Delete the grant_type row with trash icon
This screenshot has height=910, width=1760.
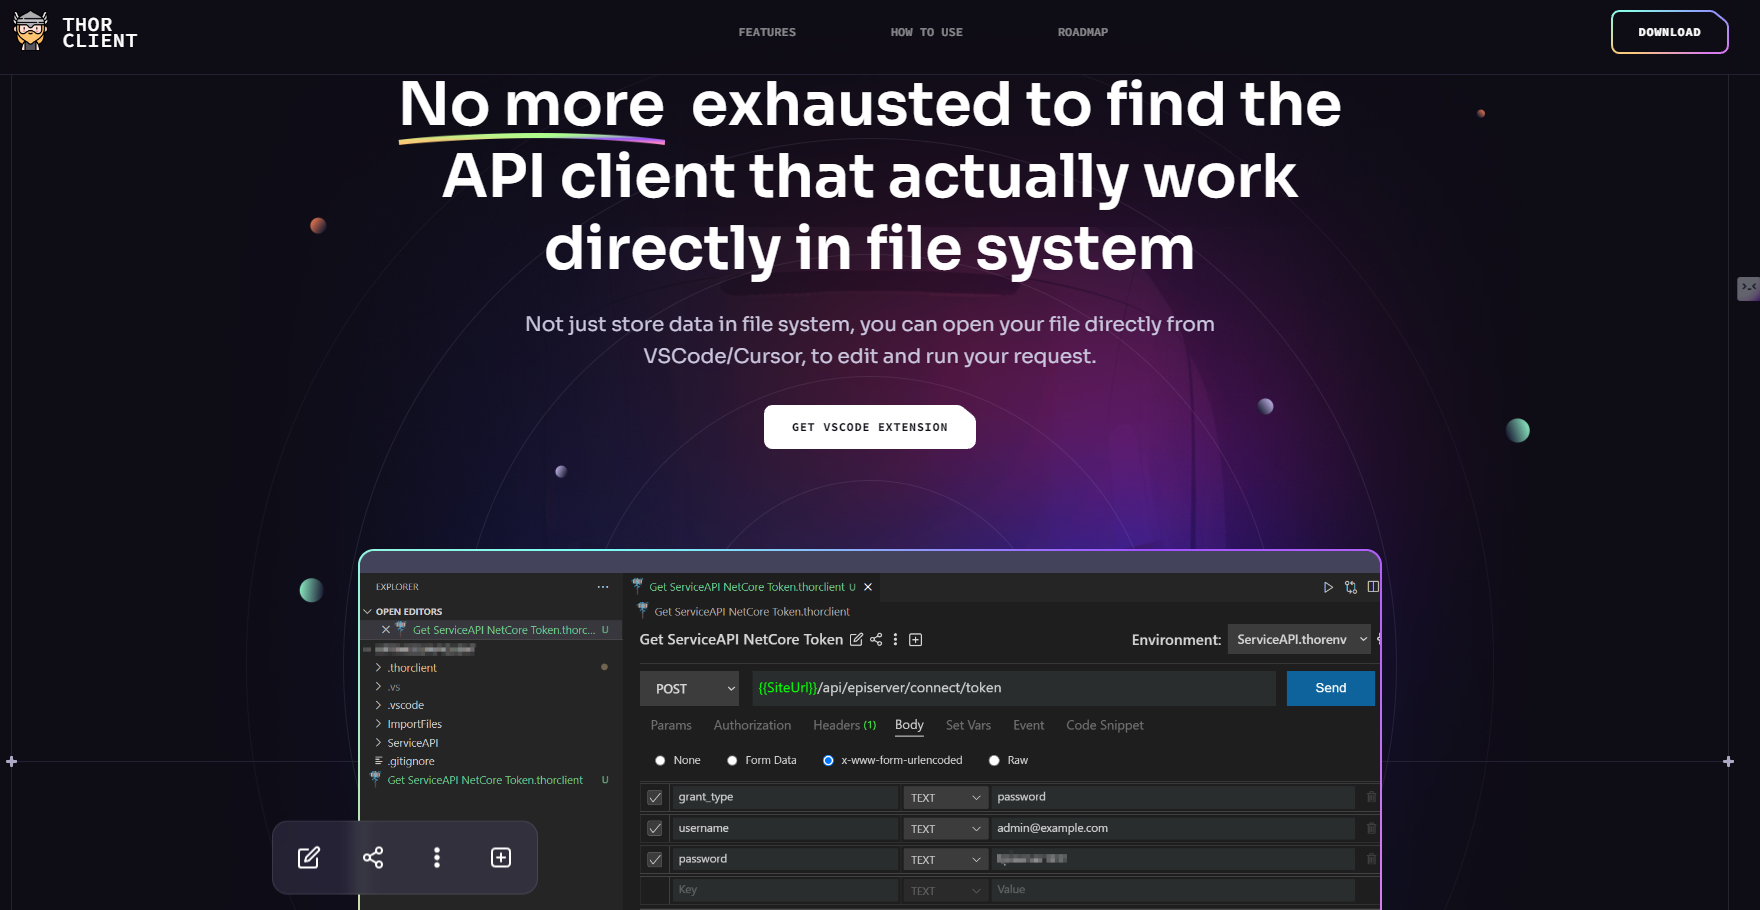[x=1371, y=797]
